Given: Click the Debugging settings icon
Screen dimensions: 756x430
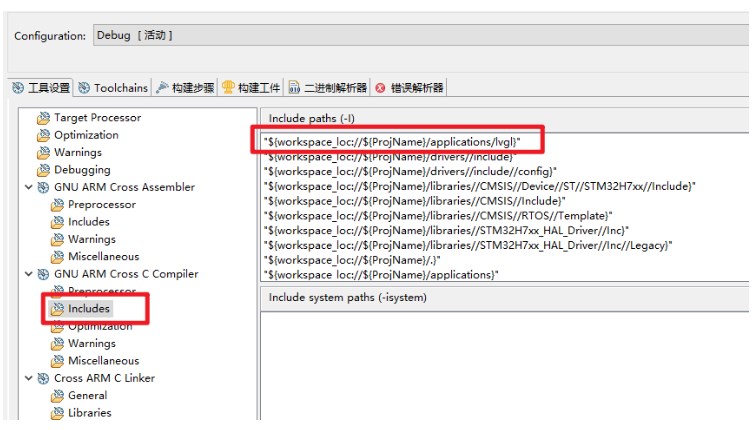Looking at the screenshot, I should 43,170.
